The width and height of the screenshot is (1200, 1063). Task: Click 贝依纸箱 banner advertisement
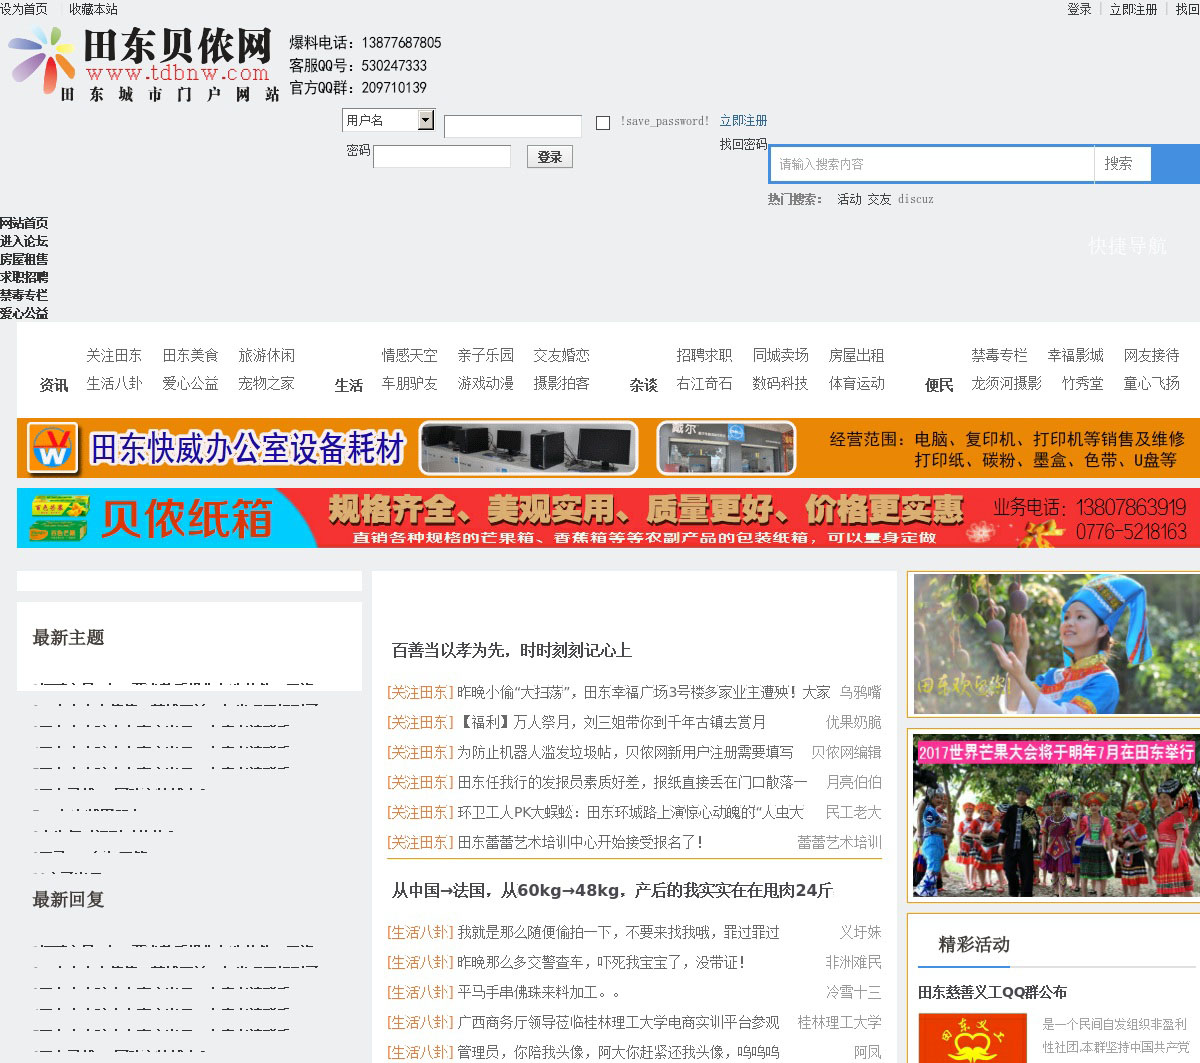point(608,518)
